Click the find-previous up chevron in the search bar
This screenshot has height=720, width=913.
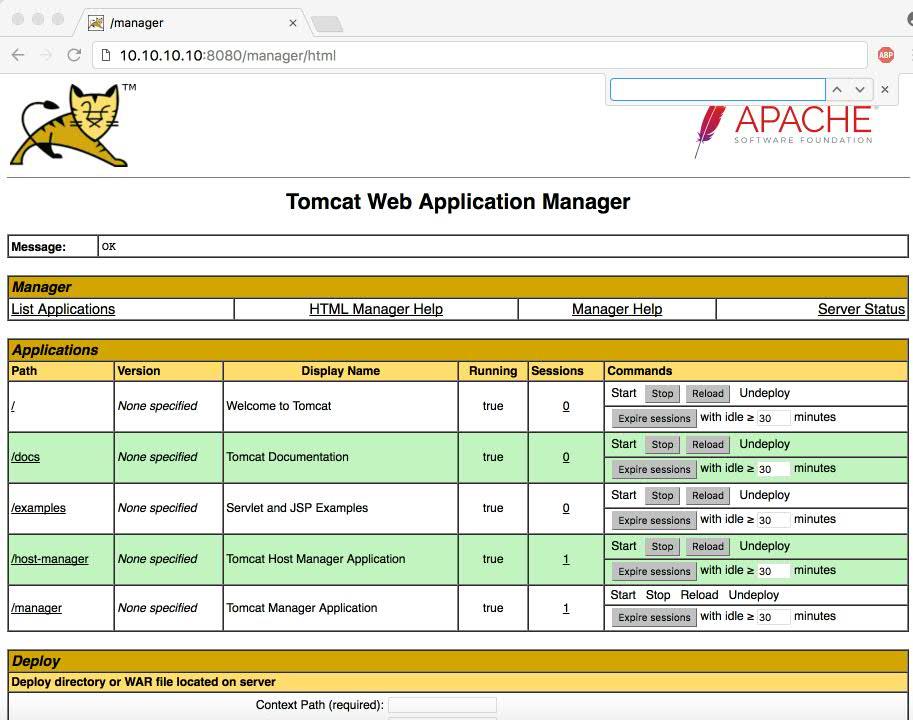(x=837, y=89)
